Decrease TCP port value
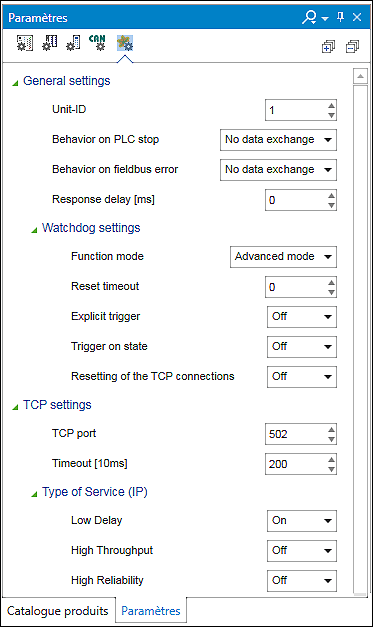The width and height of the screenshot is (373, 627). click(331, 439)
